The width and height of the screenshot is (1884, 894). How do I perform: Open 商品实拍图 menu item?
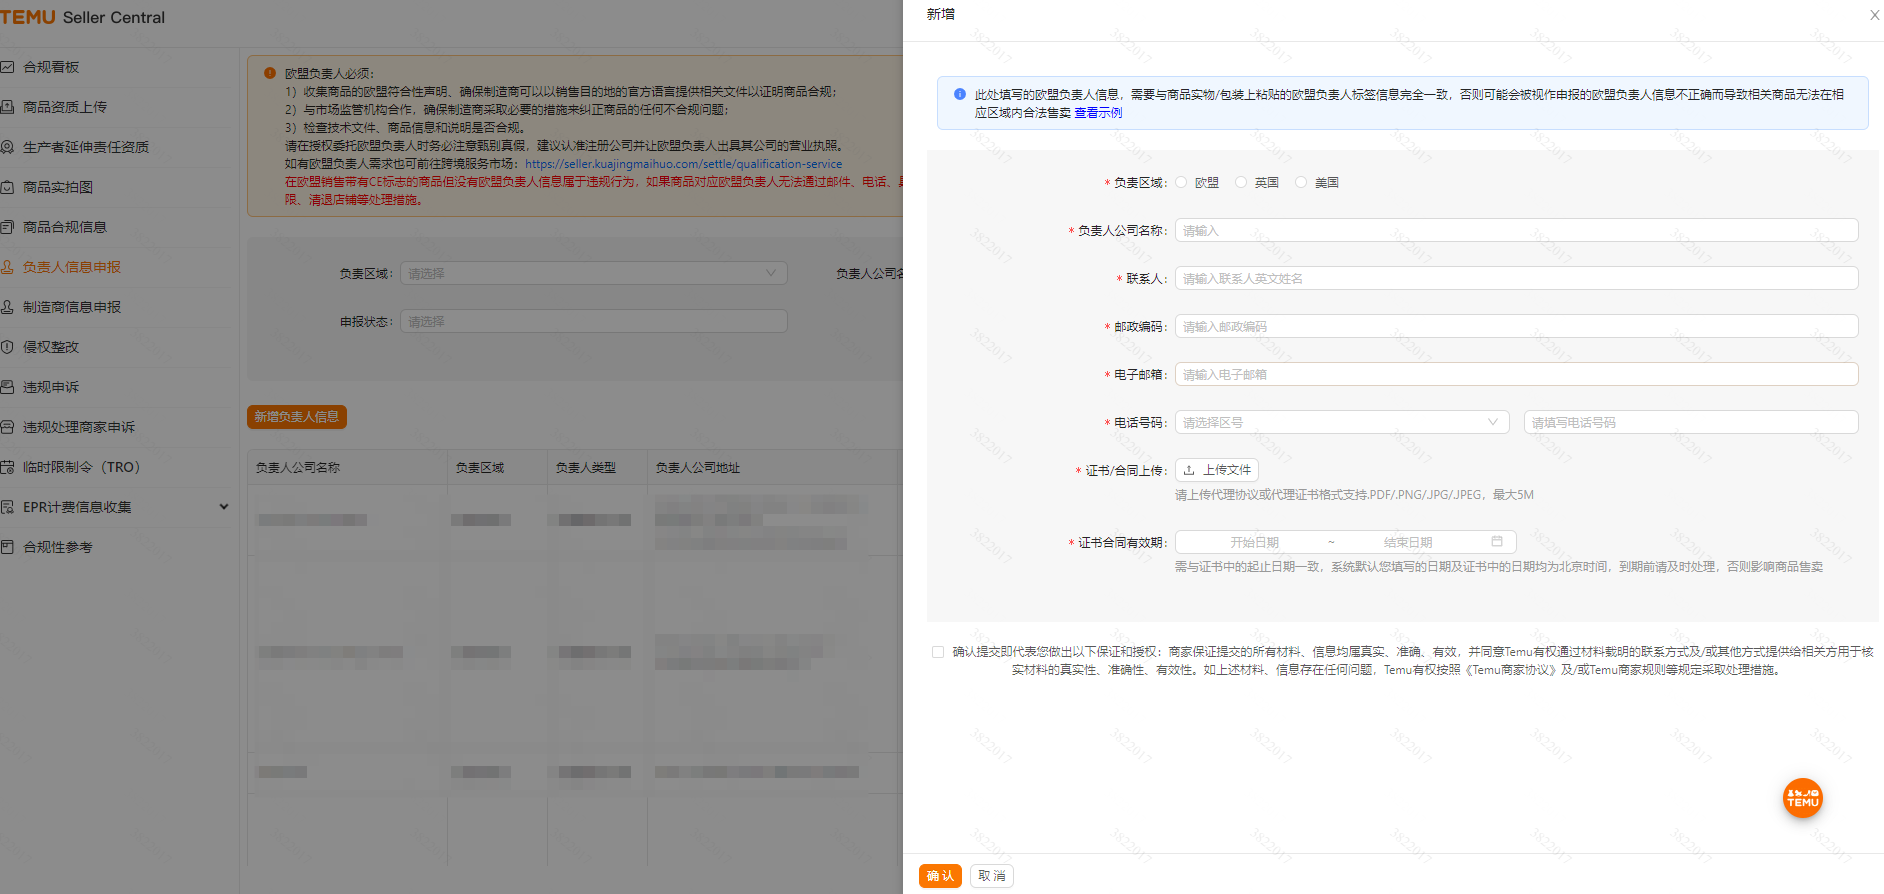click(58, 187)
